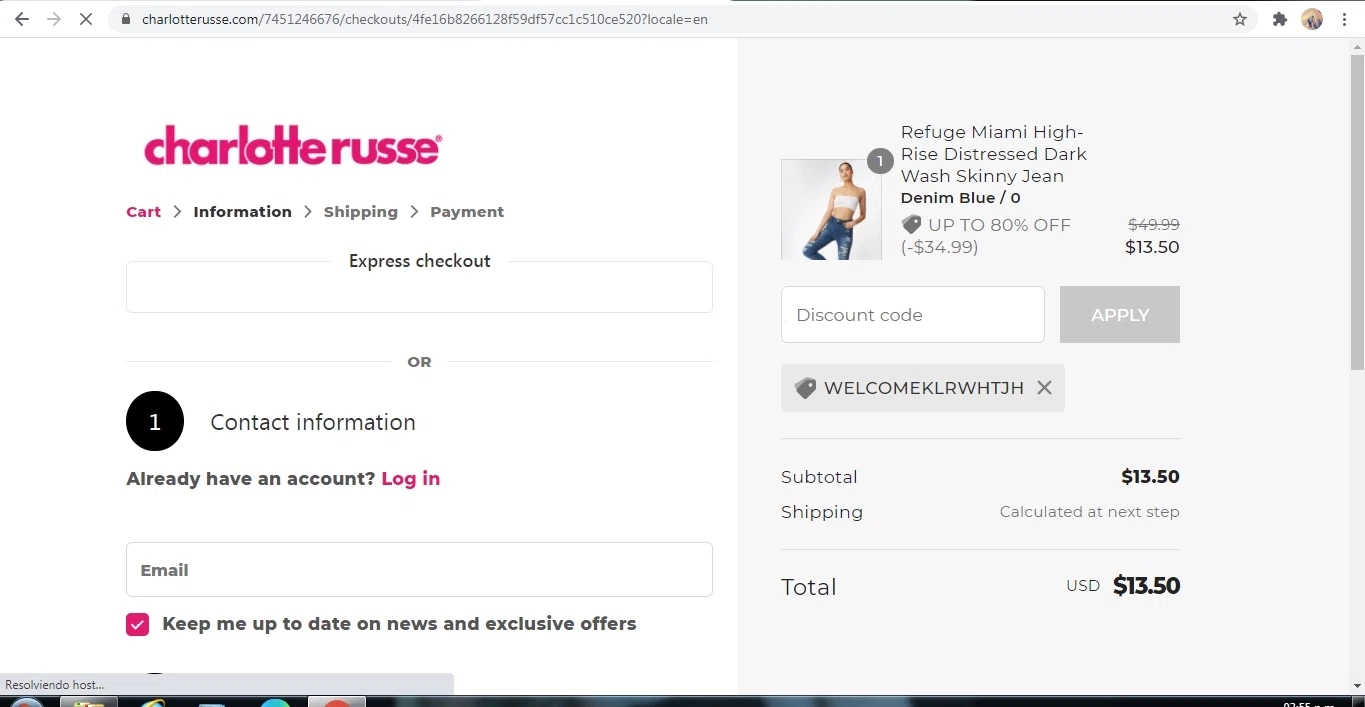Image resolution: width=1365 pixels, height=707 pixels.
Task: Apply the discount code
Action: click(1119, 314)
